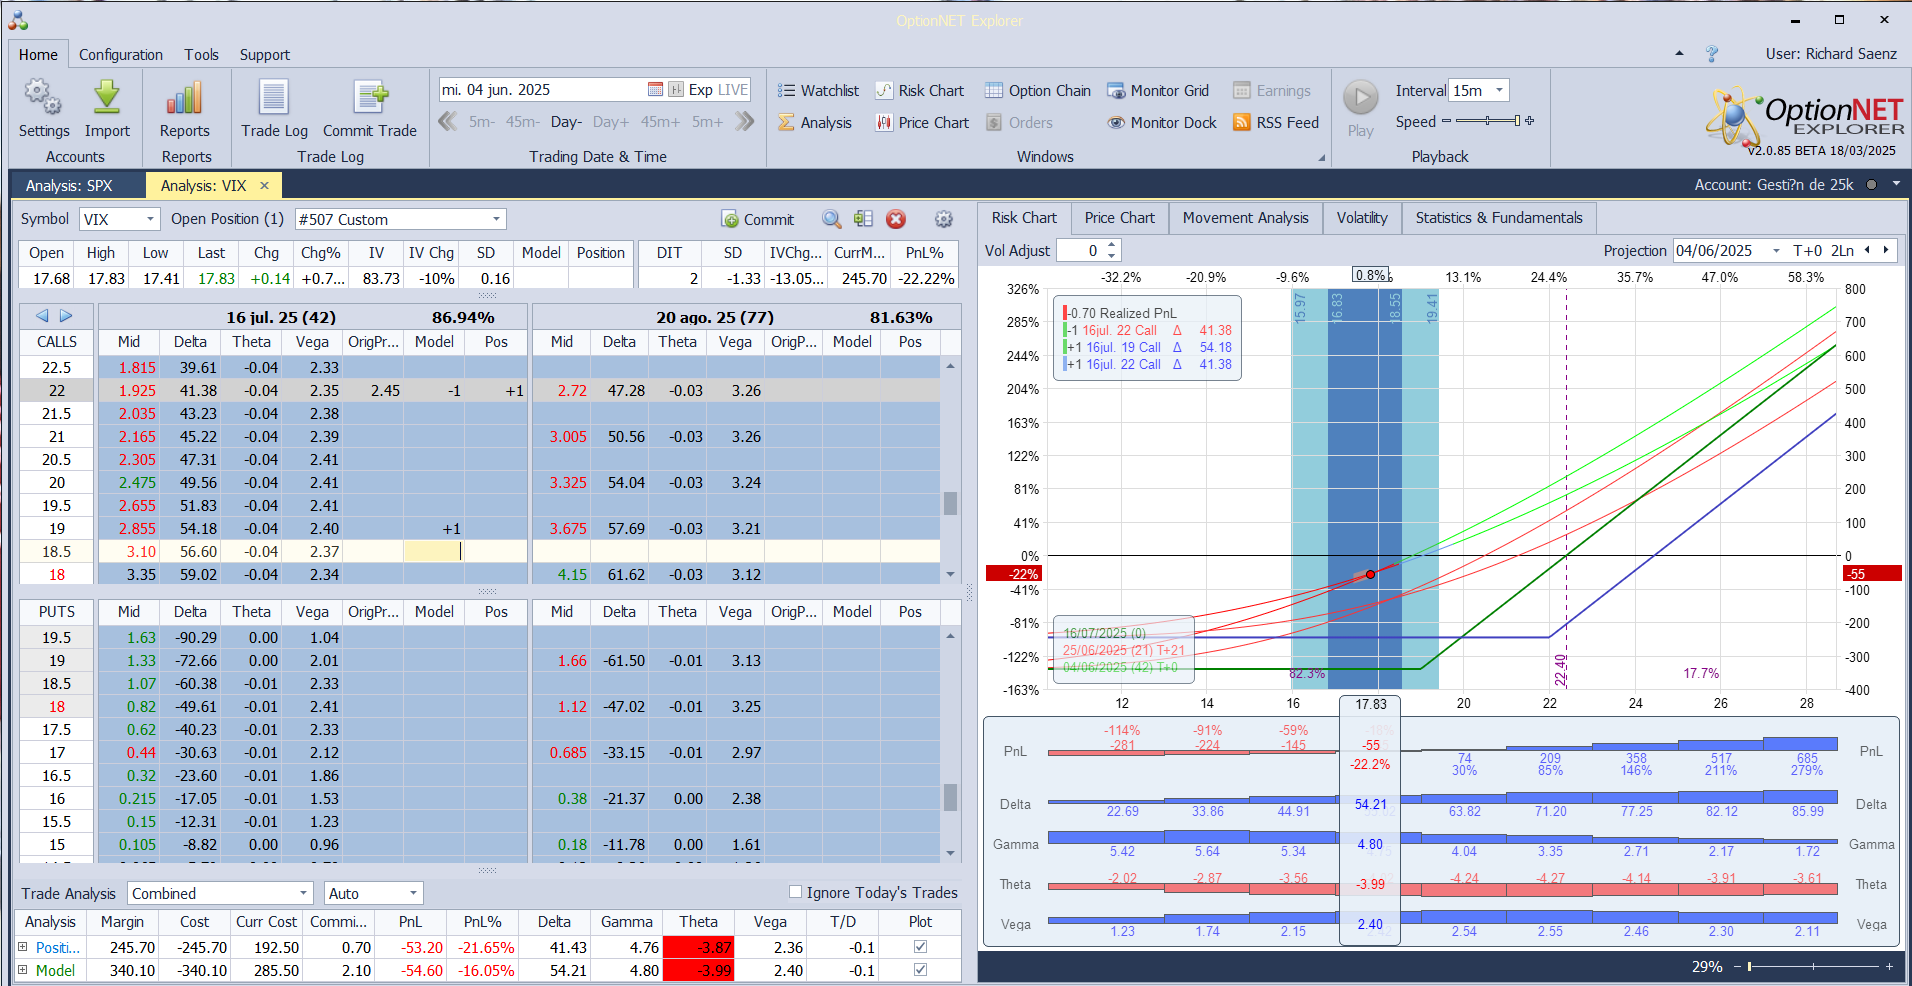The image size is (1912, 986).
Task: Toggle the Plot checkbox for Position row
Action: tap(920, 946)
